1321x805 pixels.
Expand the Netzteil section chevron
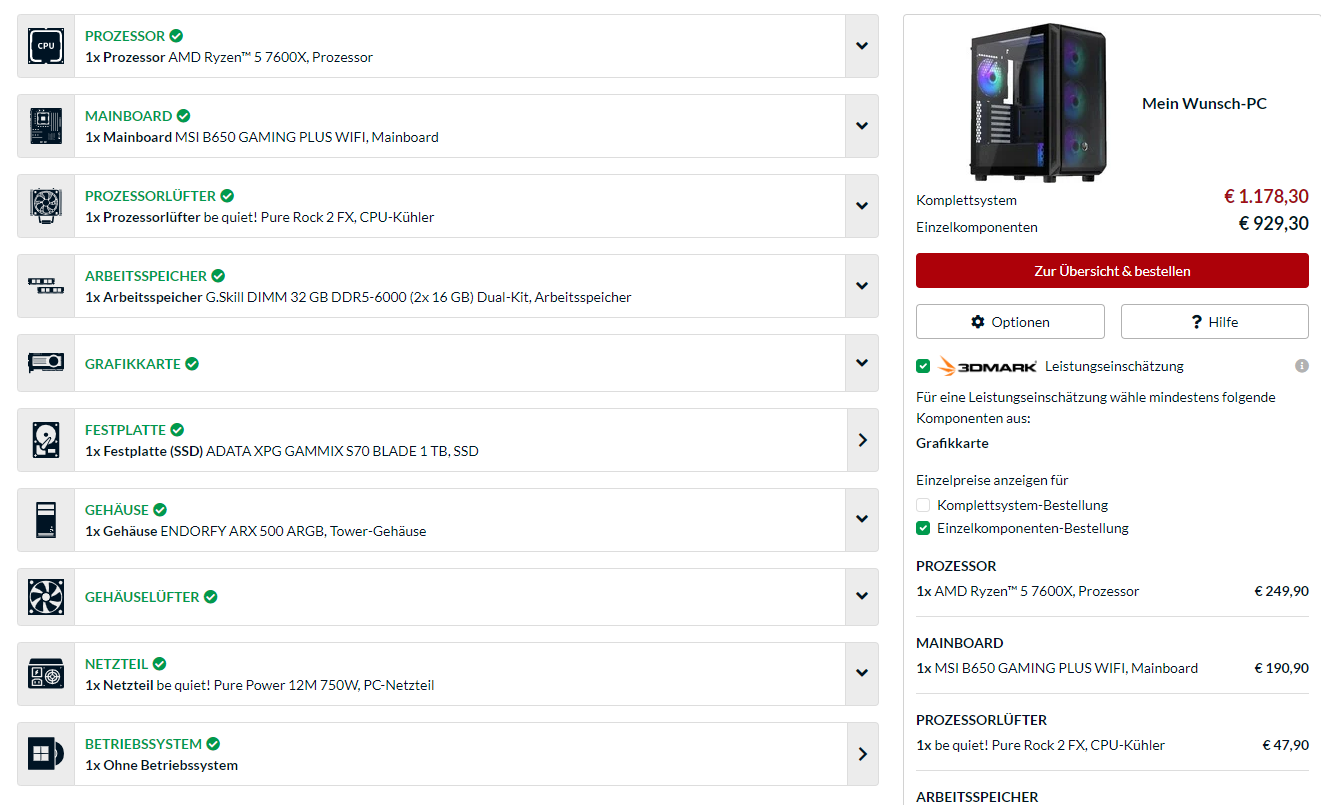pos(862,674)
